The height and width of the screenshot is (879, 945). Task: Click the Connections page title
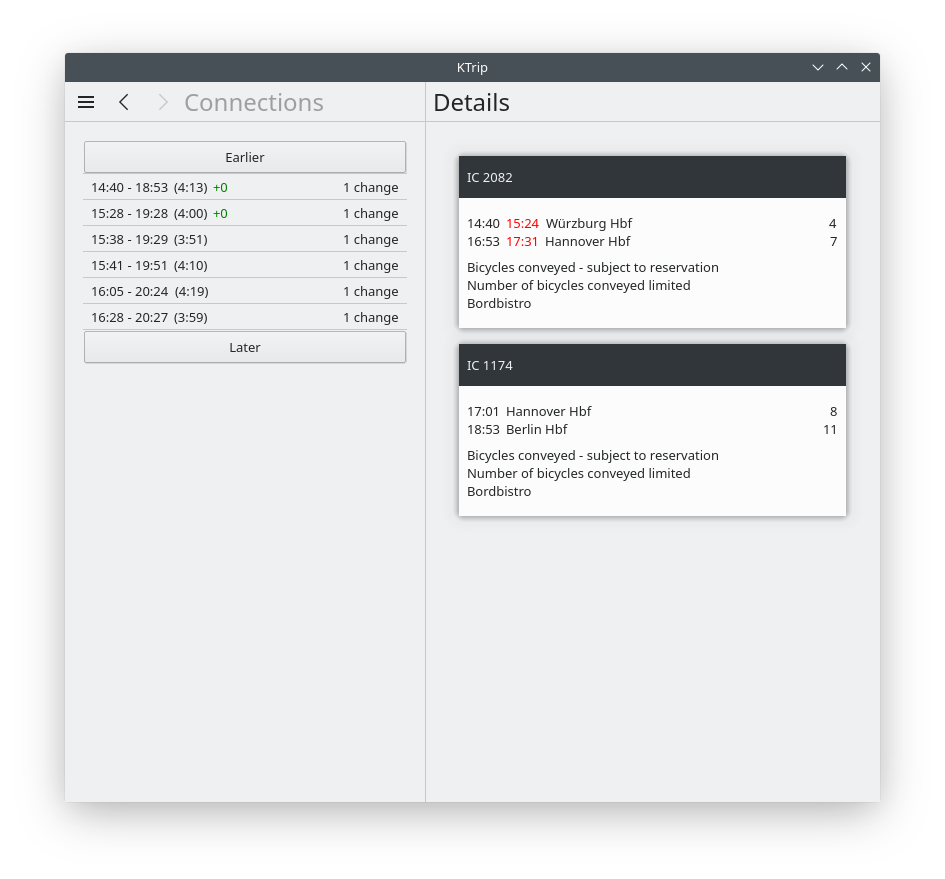tap(254, 102)
